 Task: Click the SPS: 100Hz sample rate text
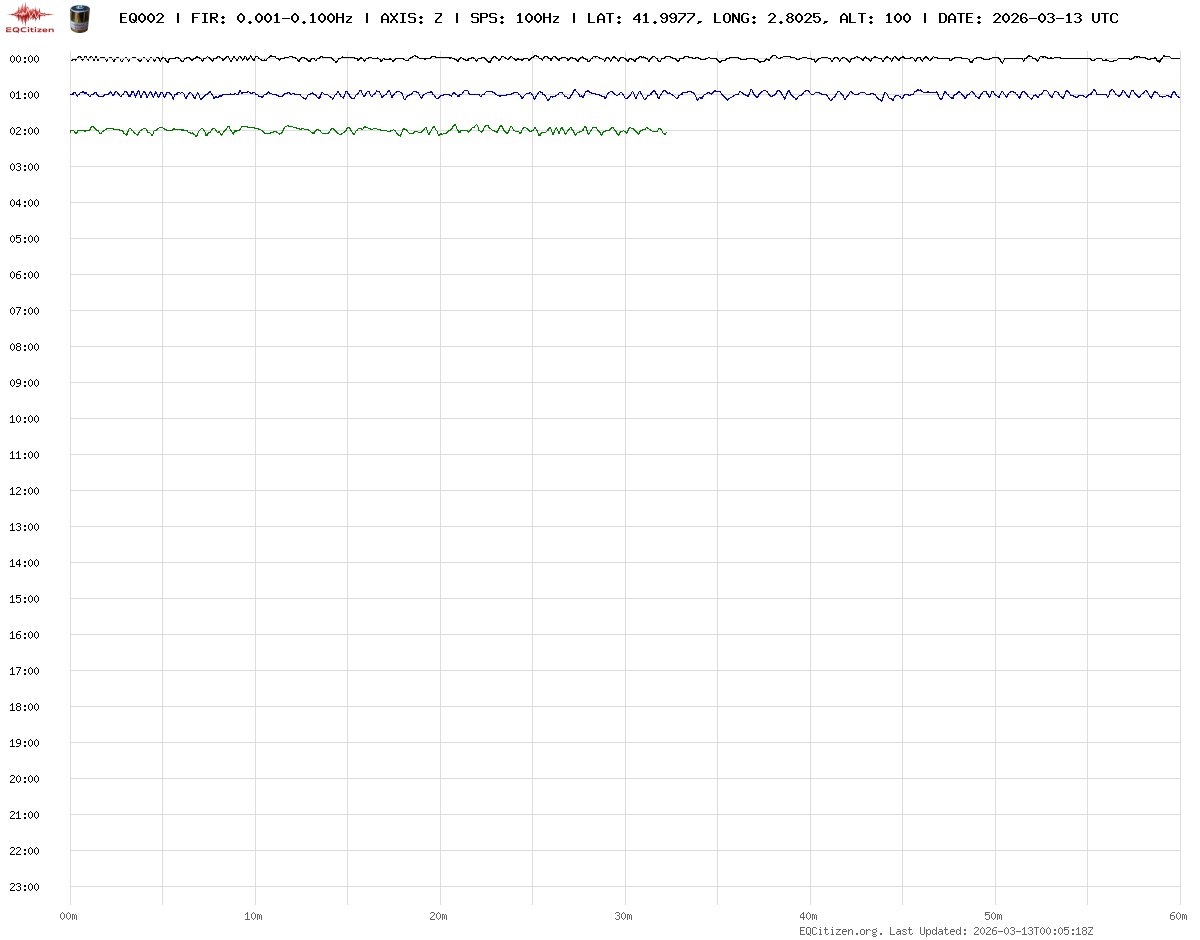[x=514, y=19]
